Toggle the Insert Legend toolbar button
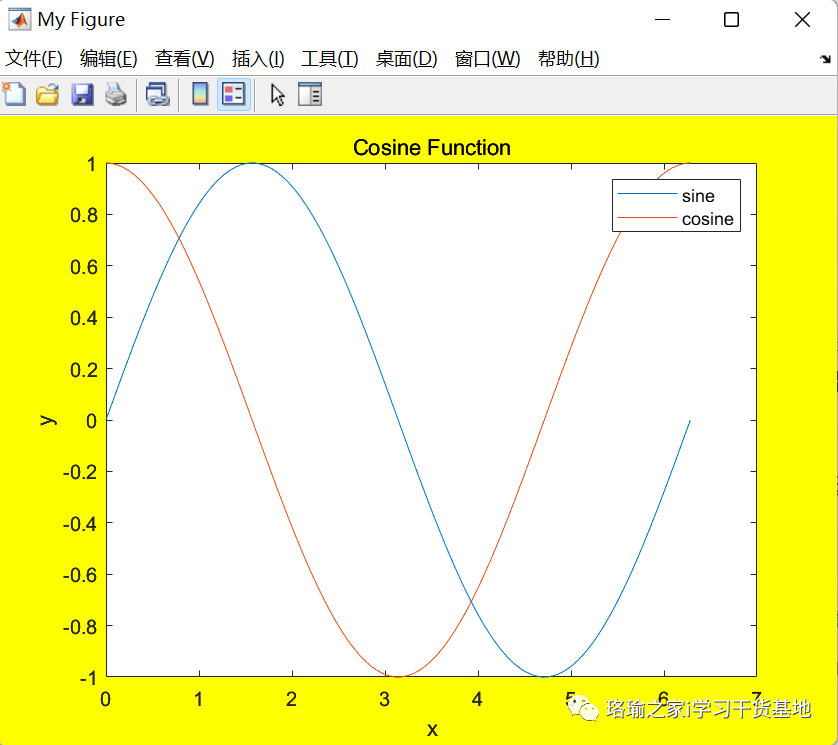The height and width of the screenshot is (745, 838). coord(234,95)
